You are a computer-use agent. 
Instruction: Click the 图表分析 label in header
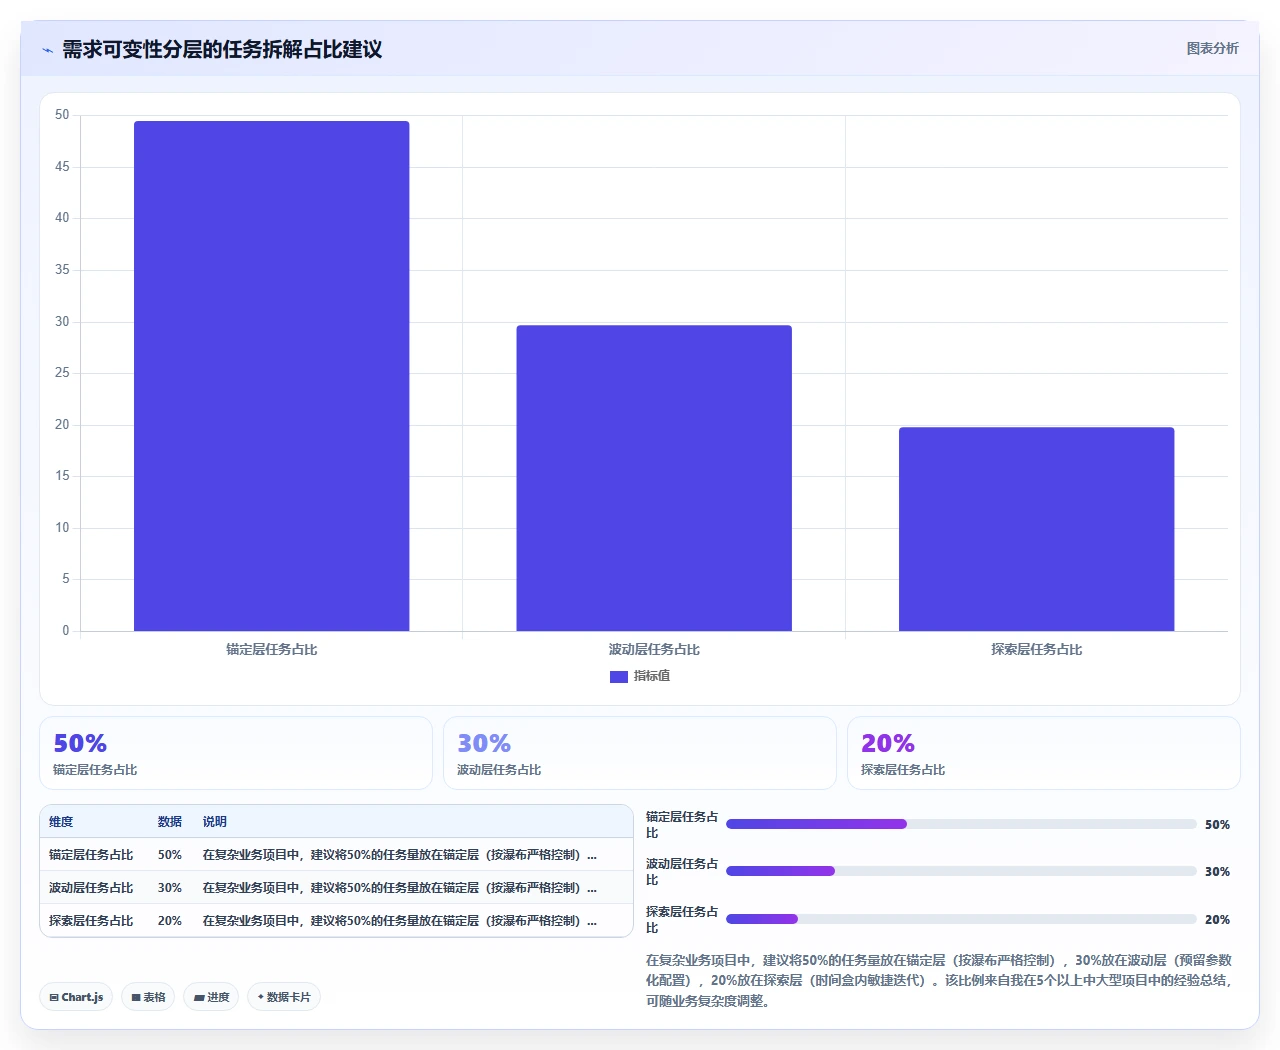pos(1212,48)
